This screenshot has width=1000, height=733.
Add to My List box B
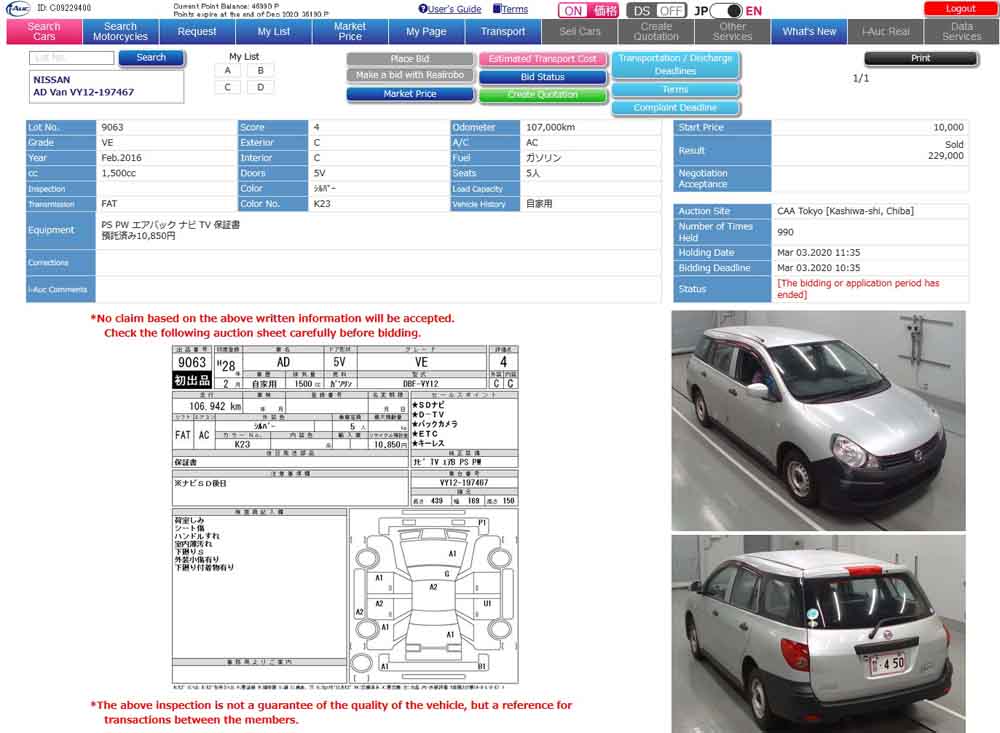point(260,71)
